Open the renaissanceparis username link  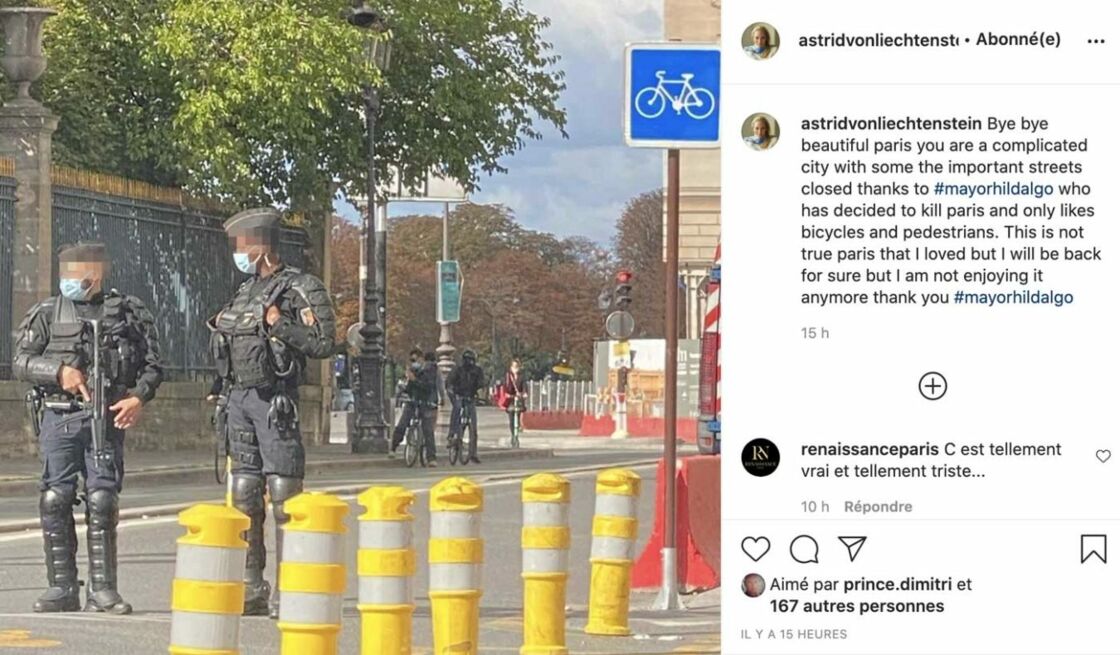coord(869,449)
